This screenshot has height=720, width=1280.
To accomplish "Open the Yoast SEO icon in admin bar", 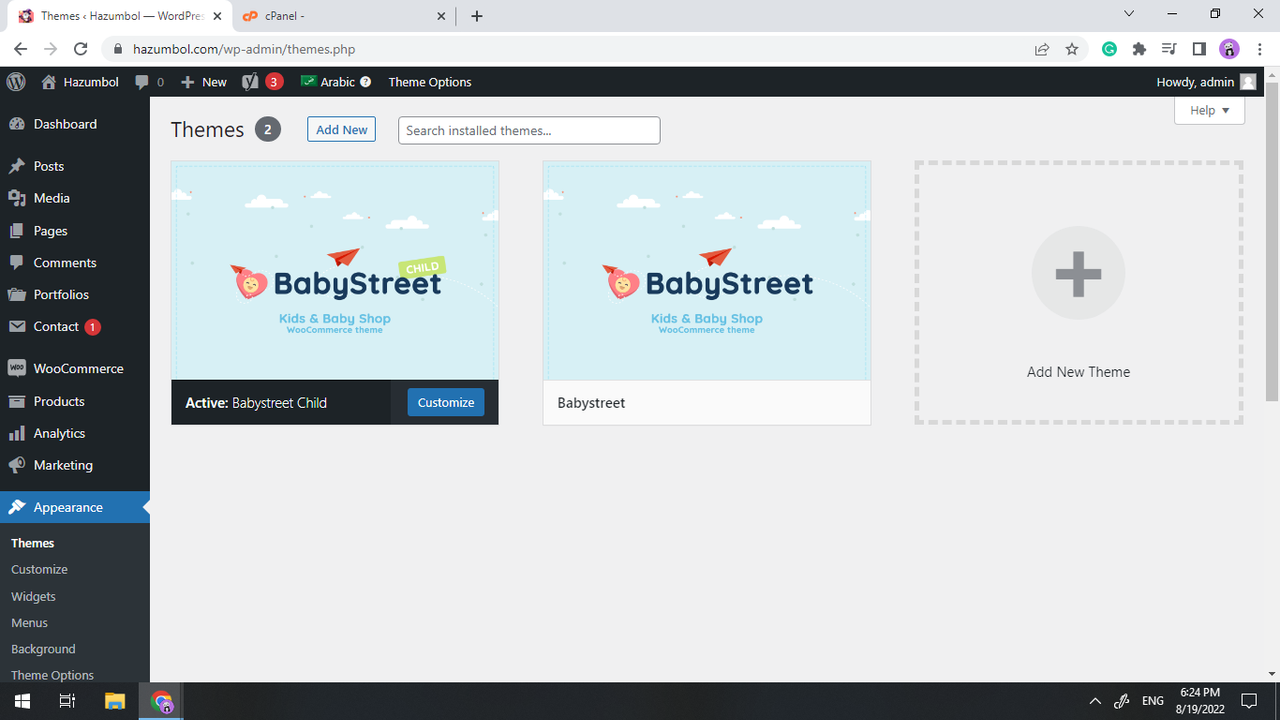I will pos(251,82).
